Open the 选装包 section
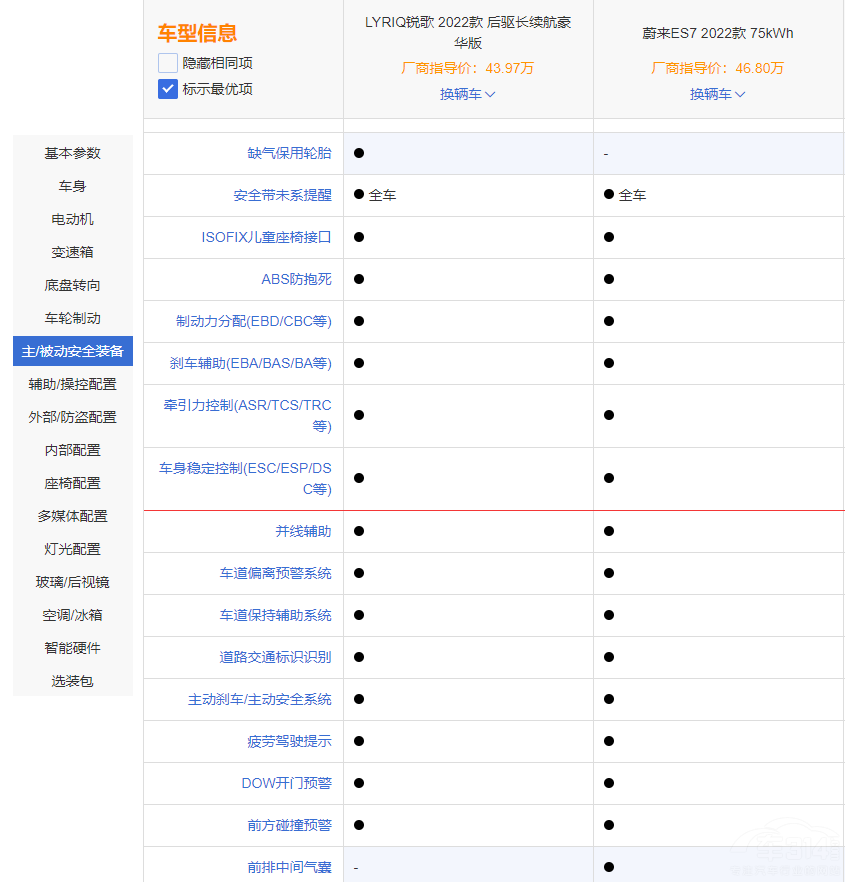 coord(71,680)
